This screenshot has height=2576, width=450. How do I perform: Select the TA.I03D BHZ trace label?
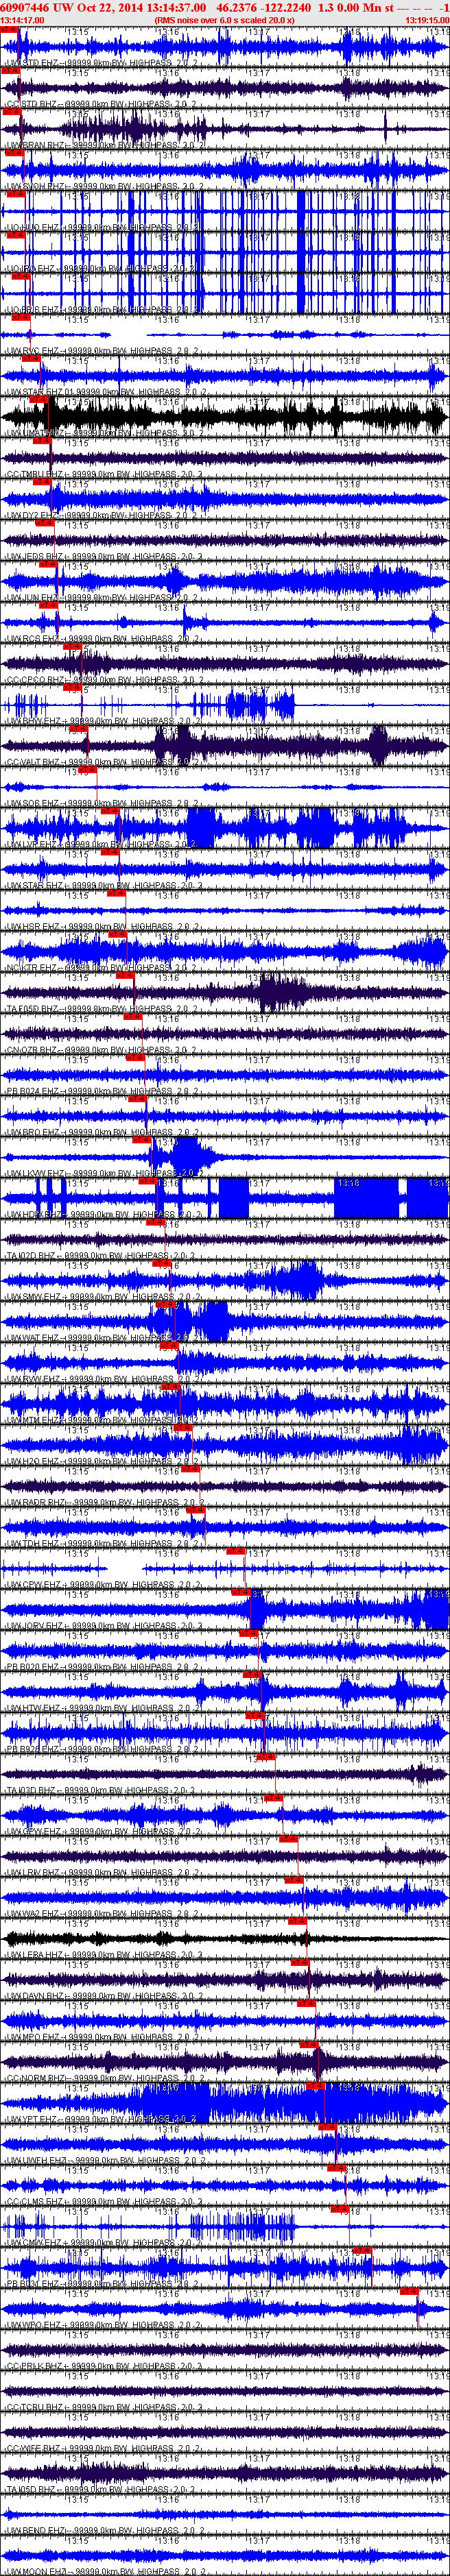(x=102, y=1790)
